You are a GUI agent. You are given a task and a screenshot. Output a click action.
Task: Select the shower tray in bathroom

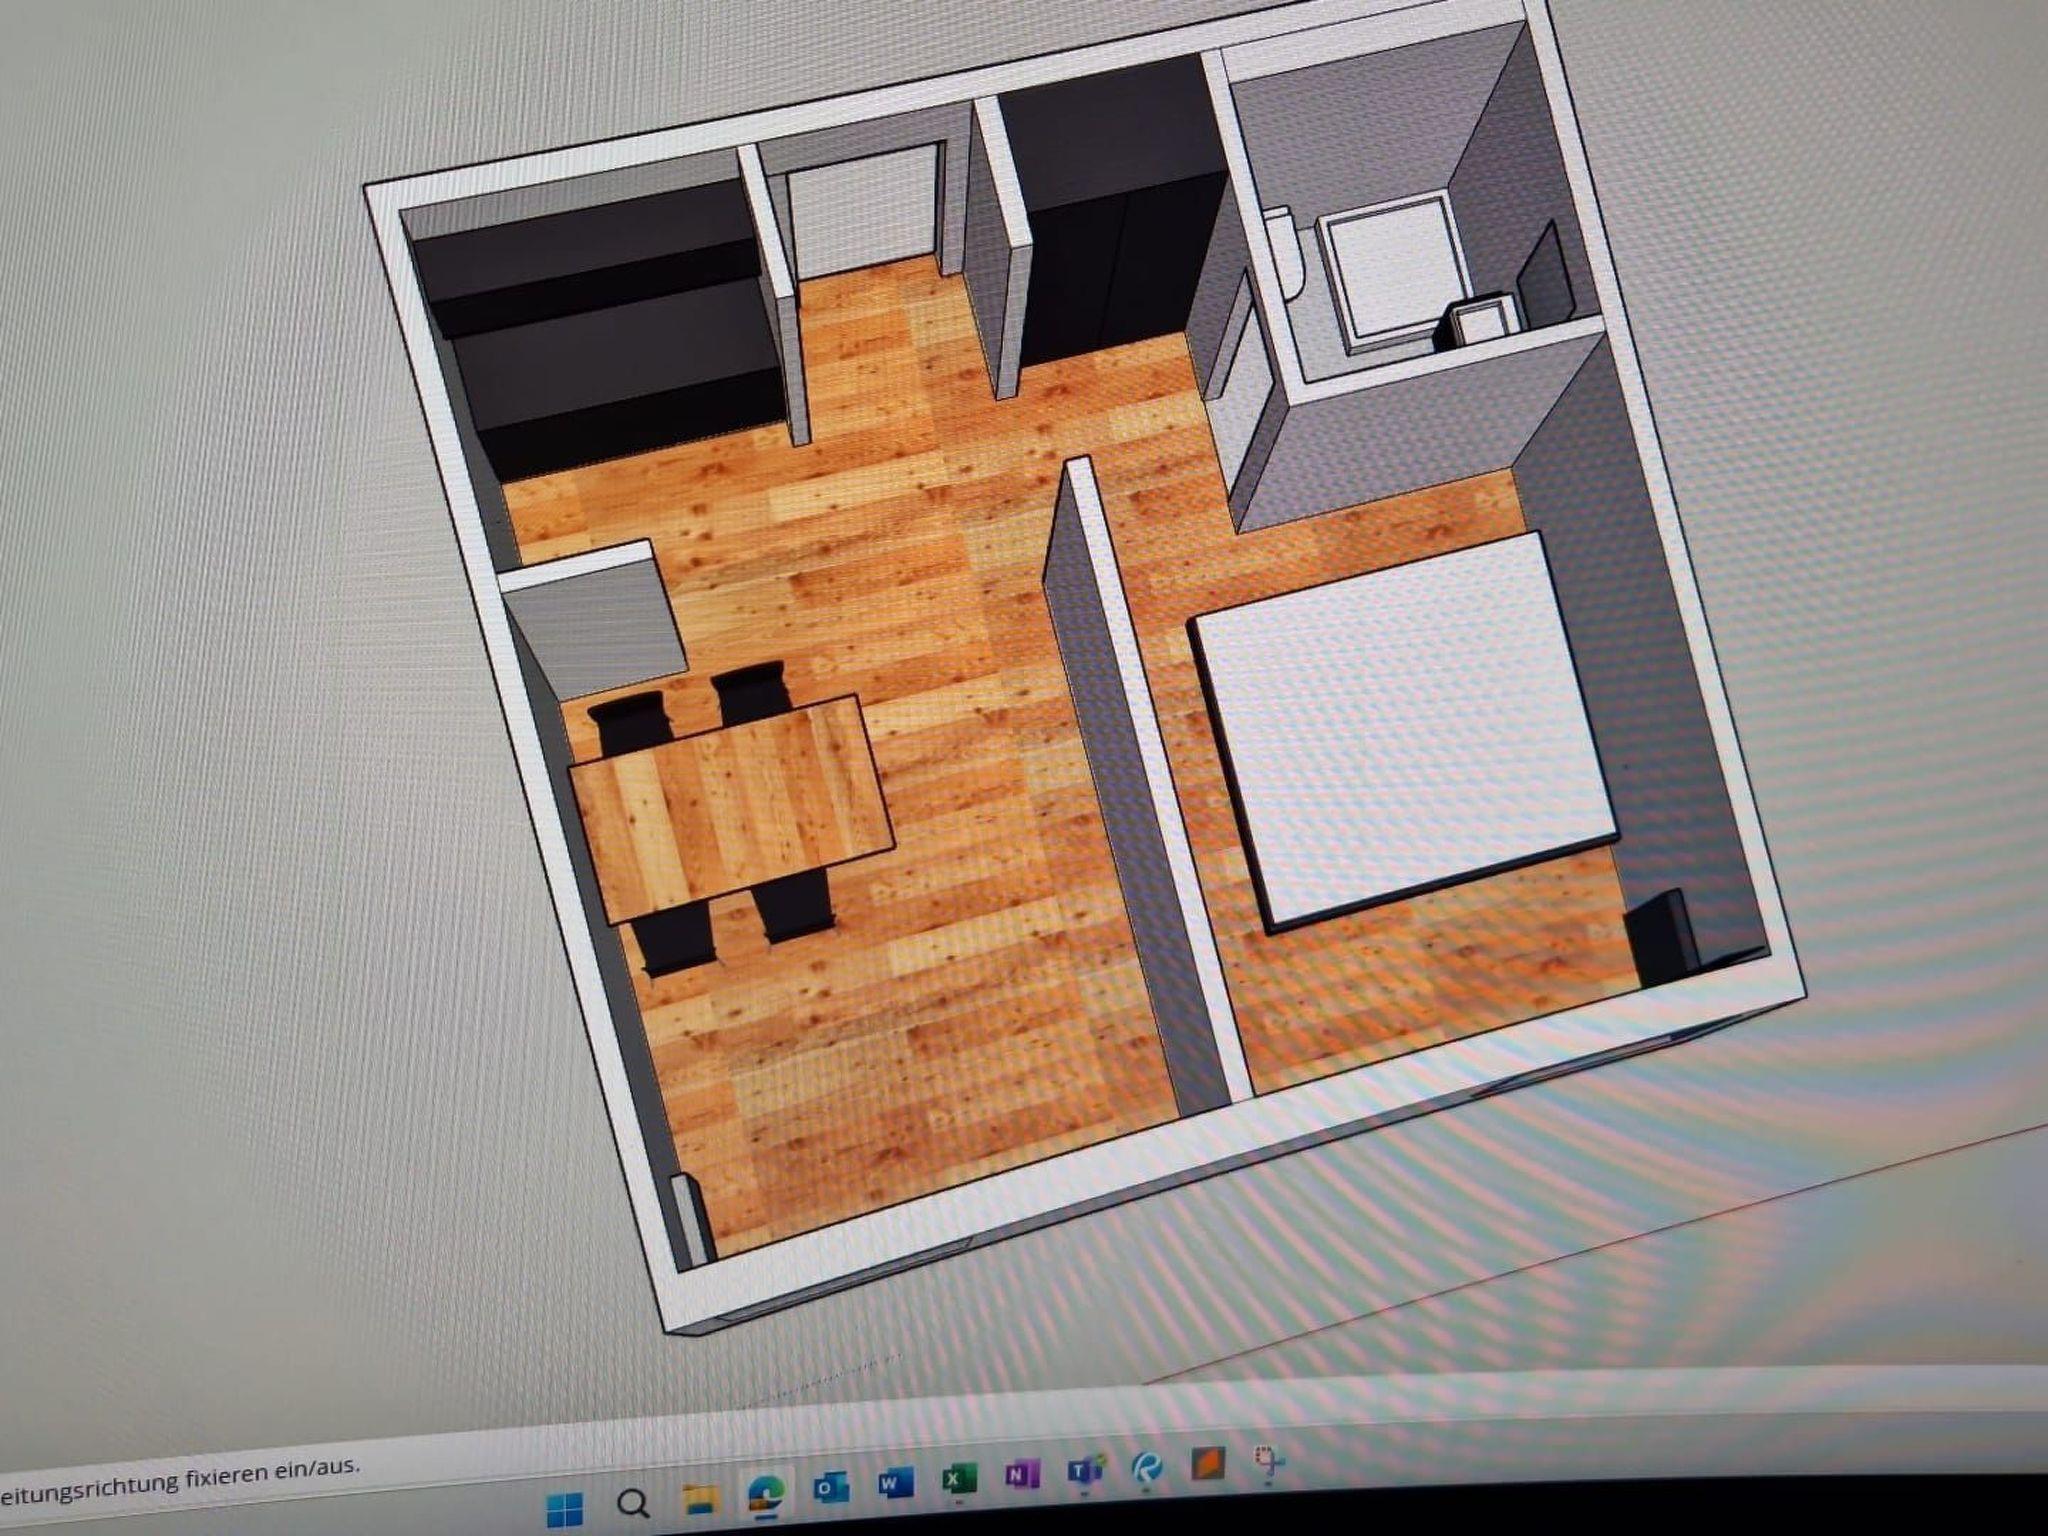1392,270
